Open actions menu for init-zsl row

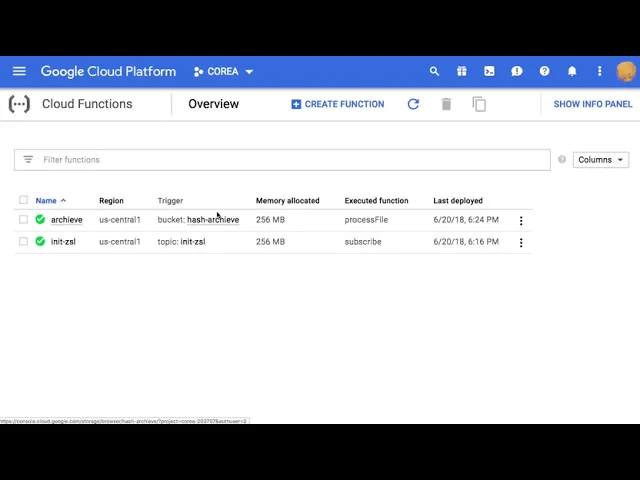(x=521, y=243)
